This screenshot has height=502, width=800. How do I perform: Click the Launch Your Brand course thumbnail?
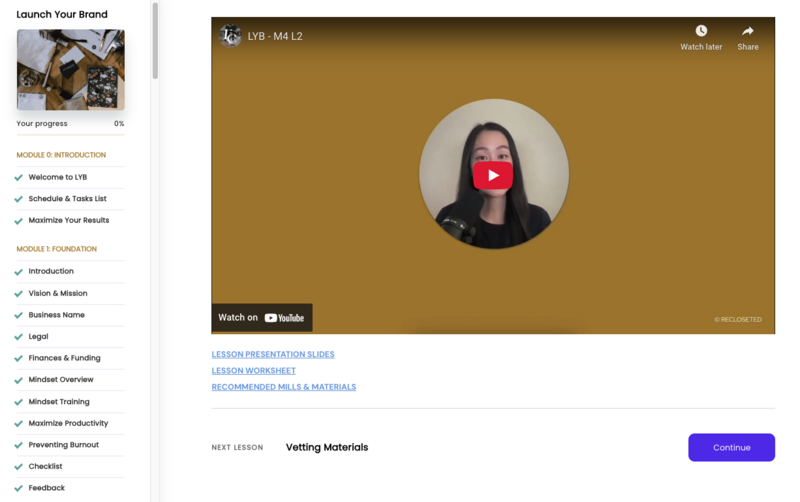(70, 69)
